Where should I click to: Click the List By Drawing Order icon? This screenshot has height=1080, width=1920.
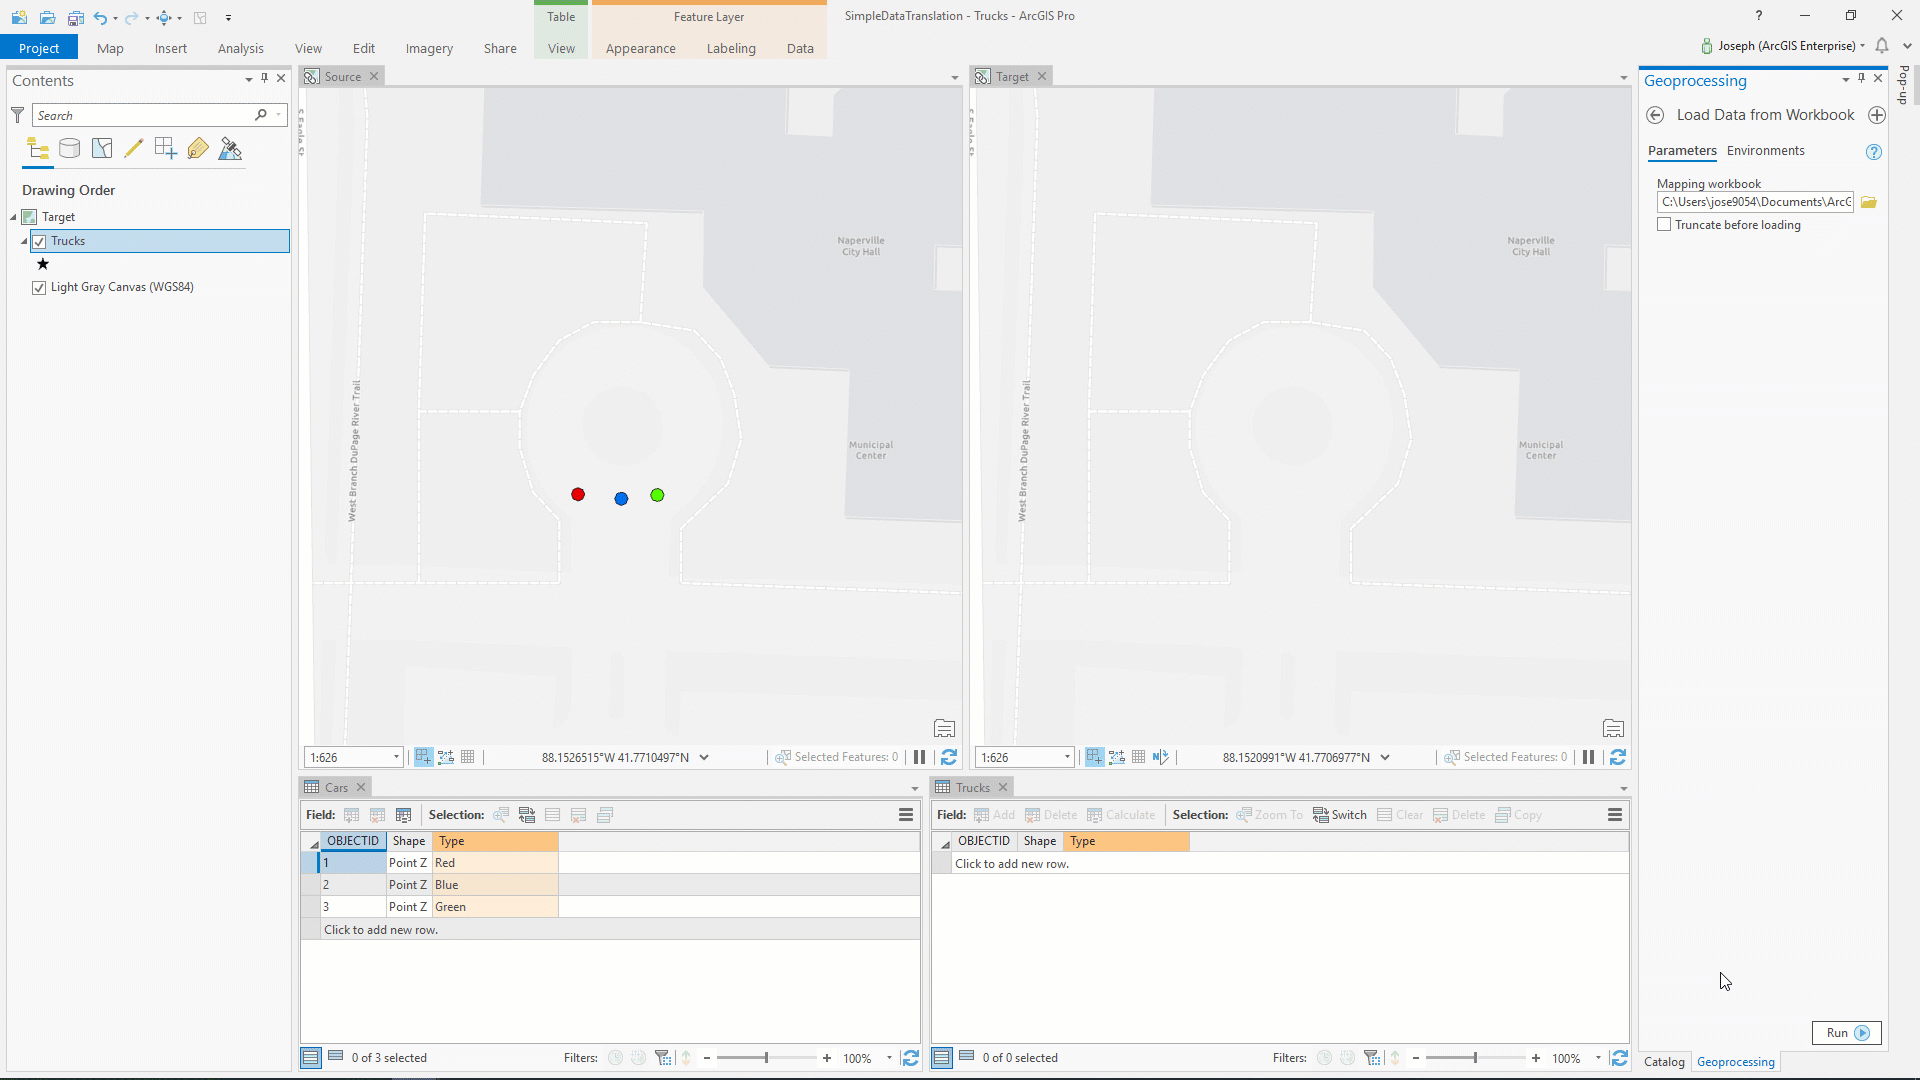pos(38,149)
